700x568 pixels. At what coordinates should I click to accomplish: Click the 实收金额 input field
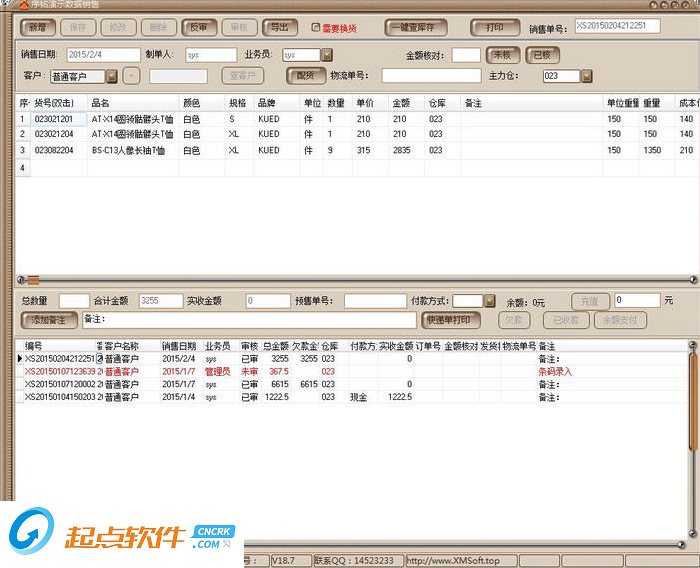pyautogui.click(x=268, y=301)
